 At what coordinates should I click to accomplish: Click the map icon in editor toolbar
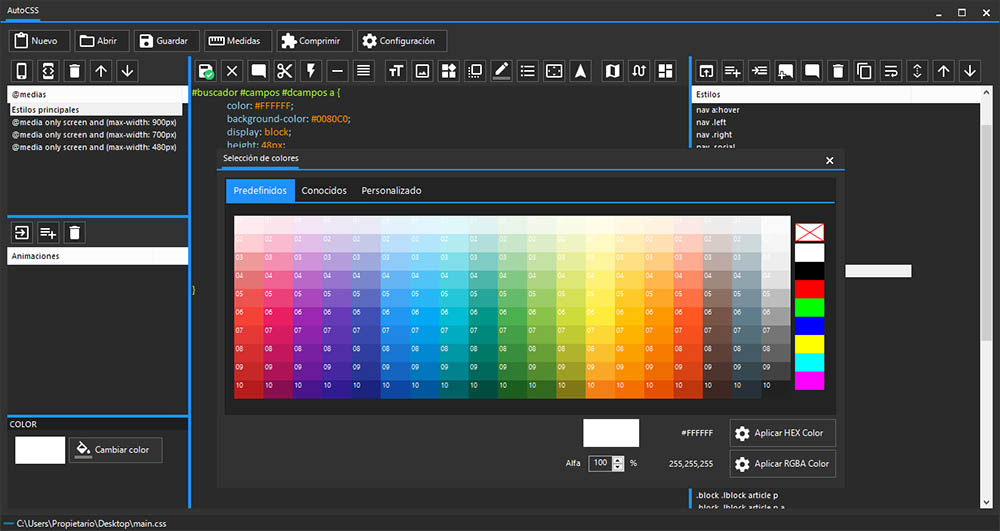[x=613, y=71]
